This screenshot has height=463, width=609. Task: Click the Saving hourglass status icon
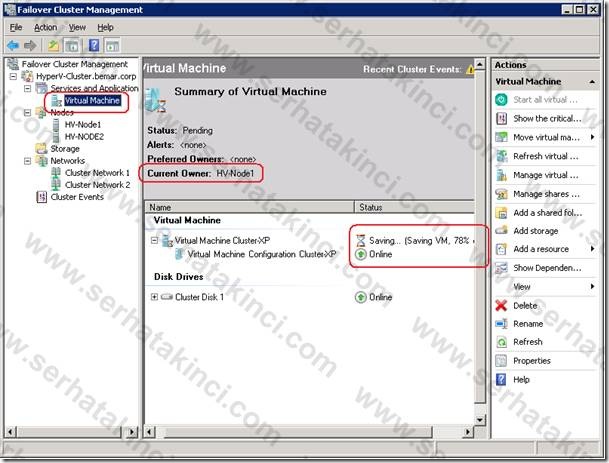tap(361, 241)
